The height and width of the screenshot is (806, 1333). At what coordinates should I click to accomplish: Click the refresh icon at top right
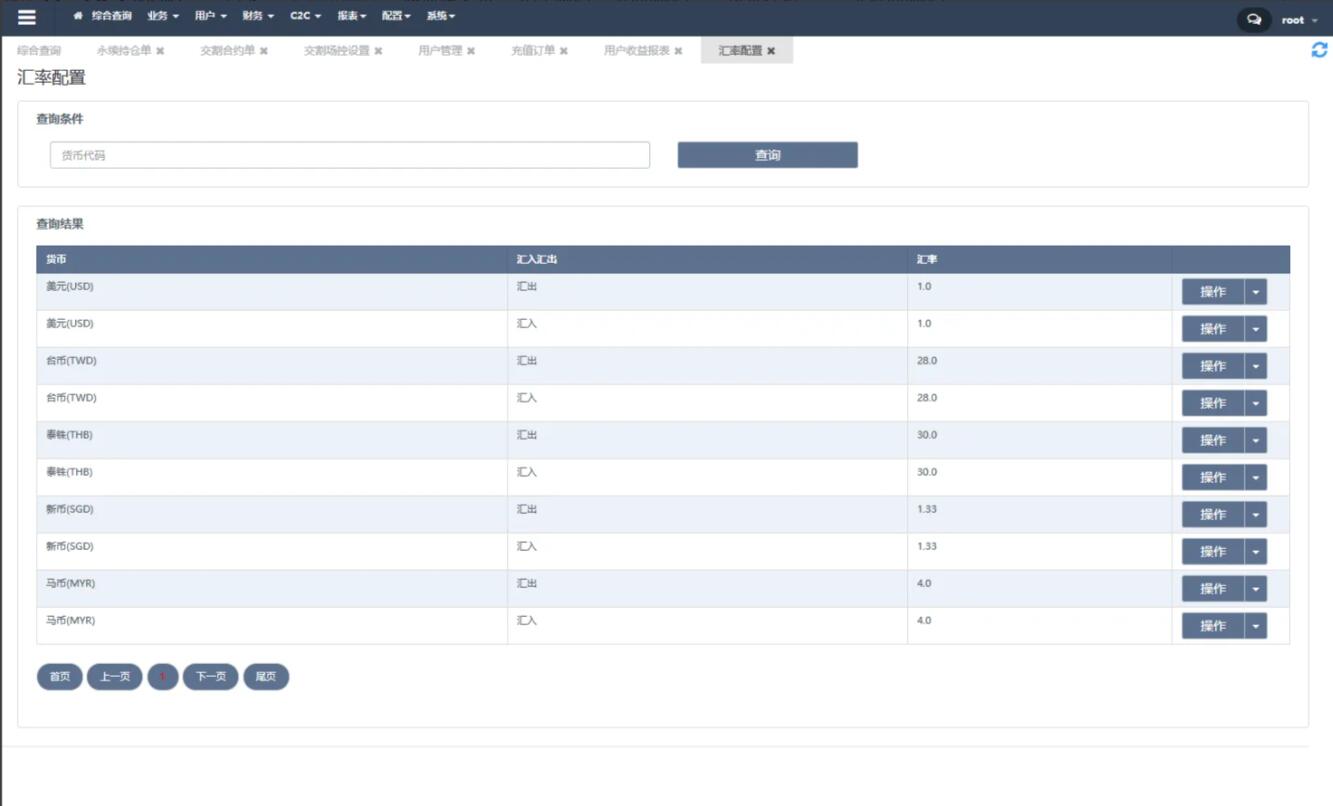coord(1319,50)
